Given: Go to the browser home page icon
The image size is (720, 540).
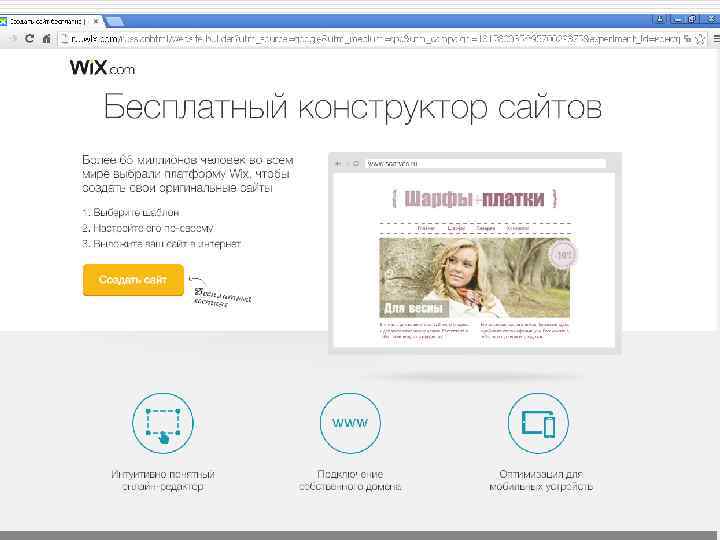Looking at the screenshot, I should pos(46,39).
